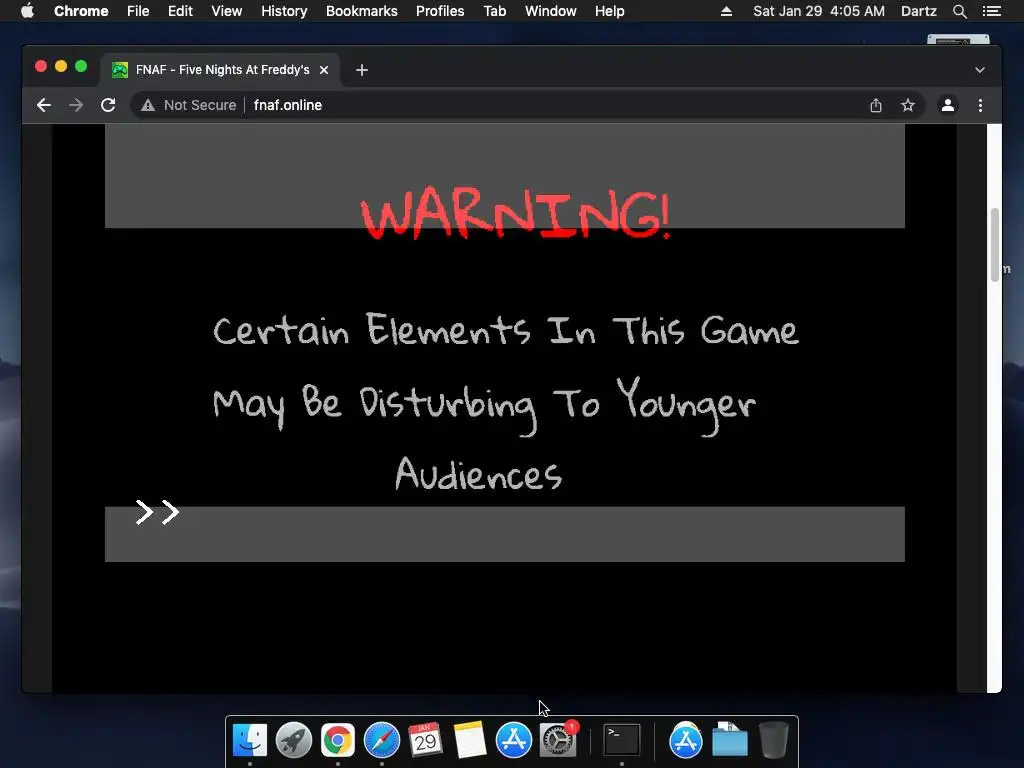Open Spotlight search icon
Screen dimensions: 1024x768
959,11
